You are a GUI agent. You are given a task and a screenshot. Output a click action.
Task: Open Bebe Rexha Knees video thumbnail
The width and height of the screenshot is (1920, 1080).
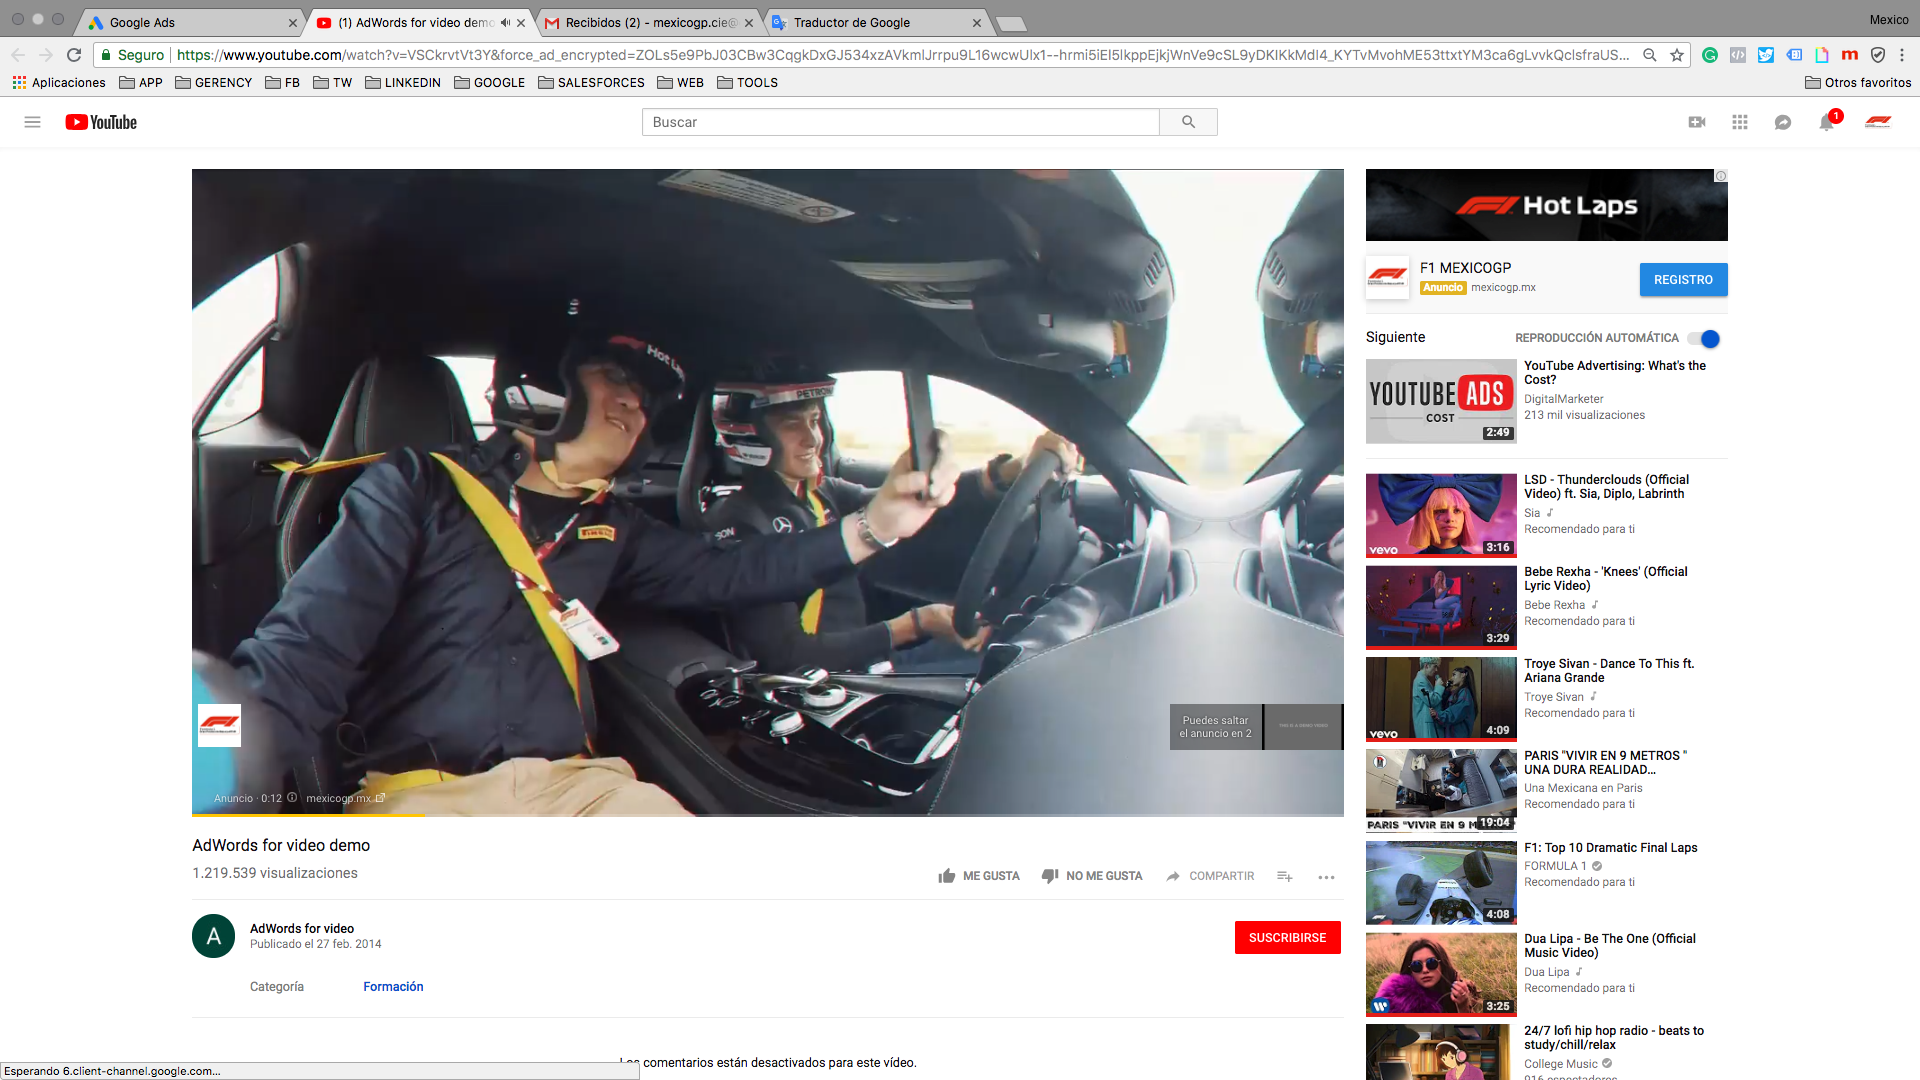[1441, 607]
